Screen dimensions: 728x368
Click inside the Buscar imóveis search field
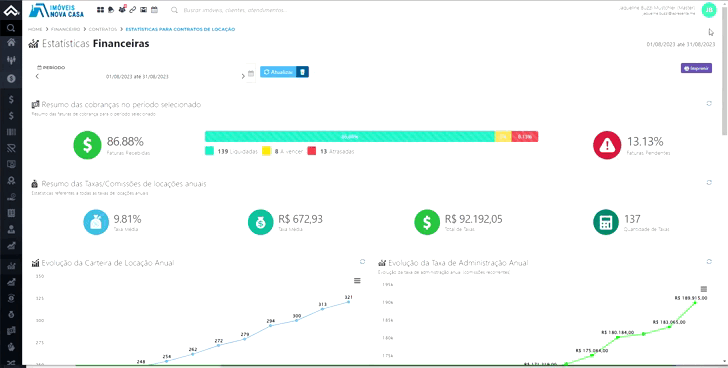235,10
